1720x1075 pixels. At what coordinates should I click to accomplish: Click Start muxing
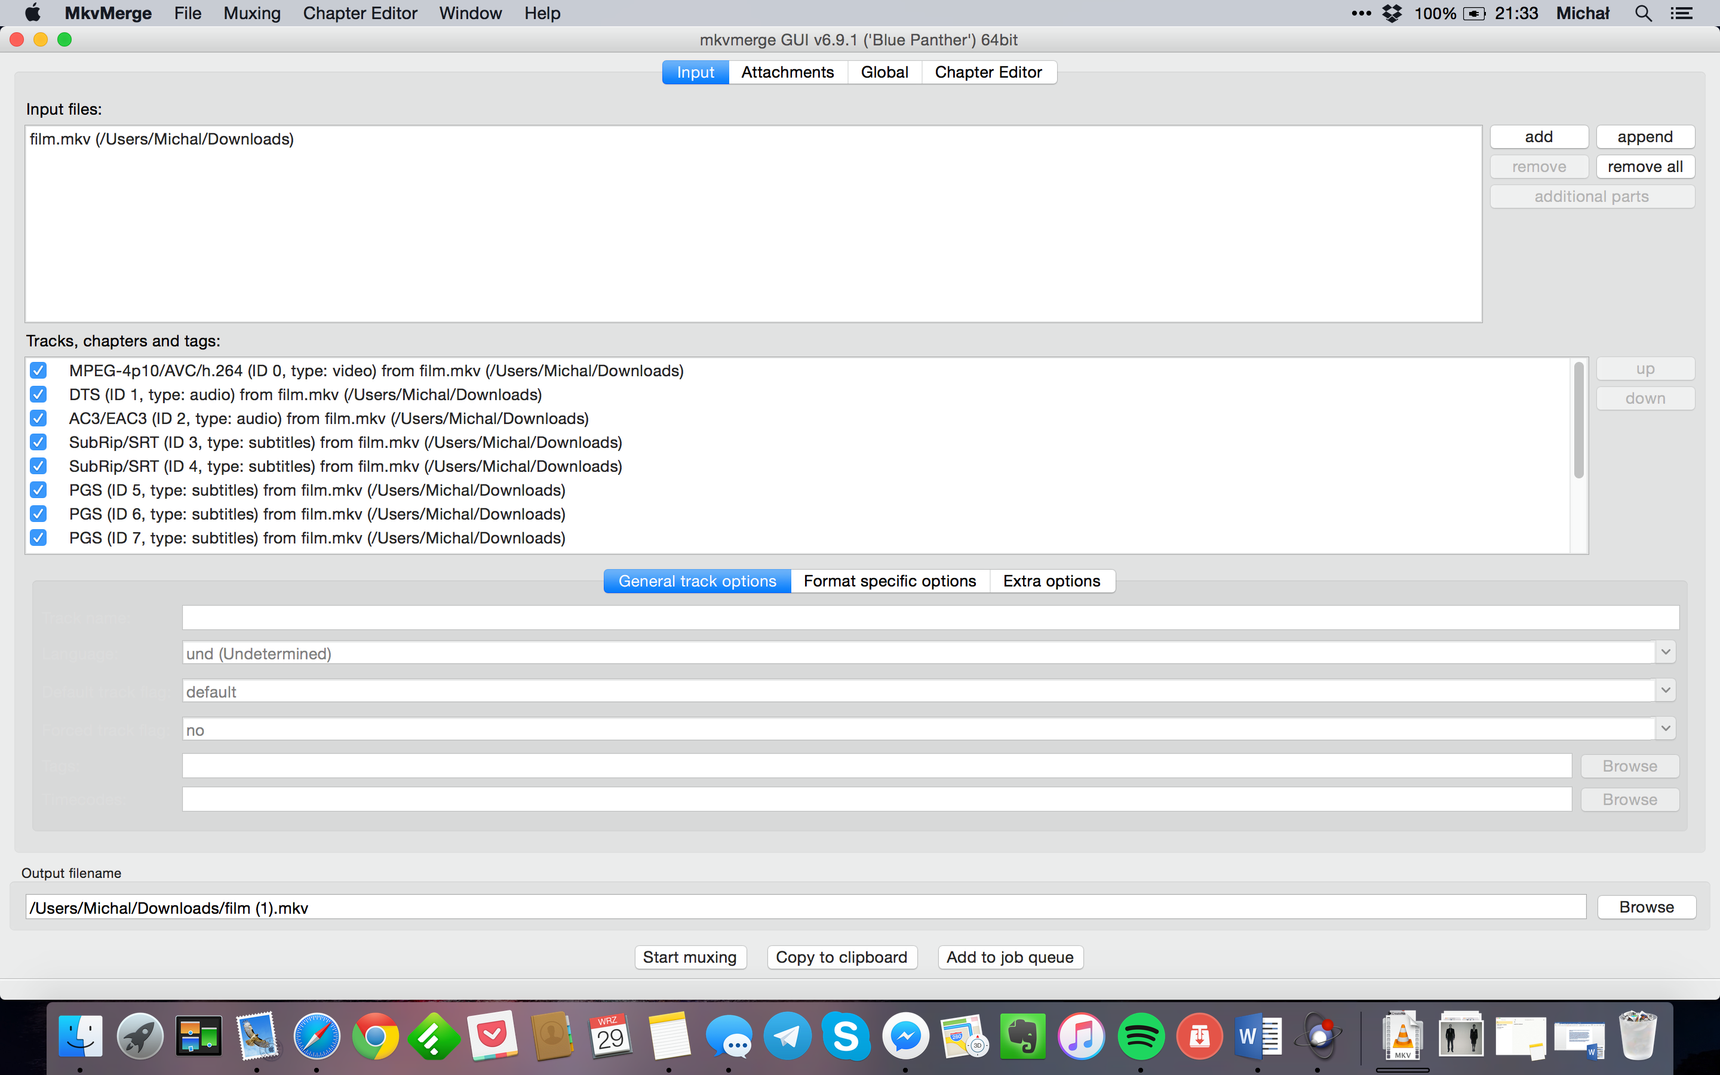[690, 957]
